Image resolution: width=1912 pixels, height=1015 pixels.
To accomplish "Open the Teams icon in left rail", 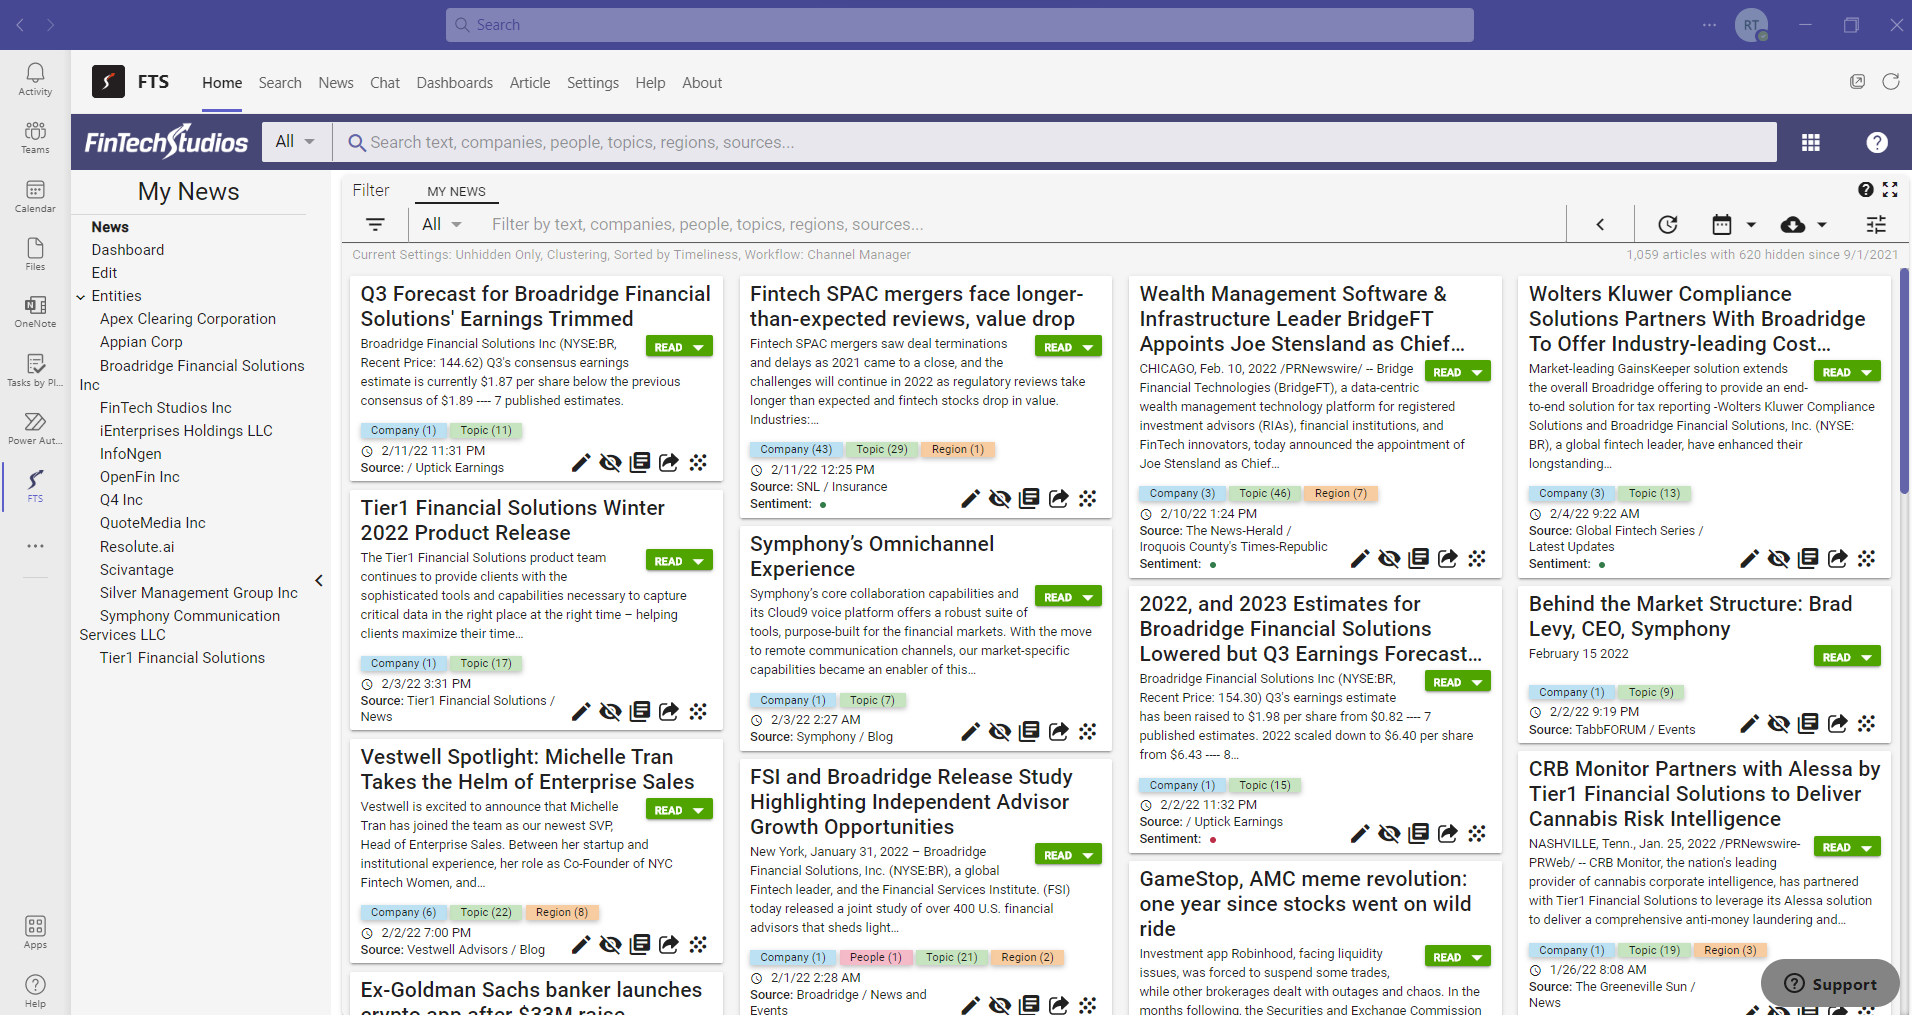I will (x=35, y=137).
